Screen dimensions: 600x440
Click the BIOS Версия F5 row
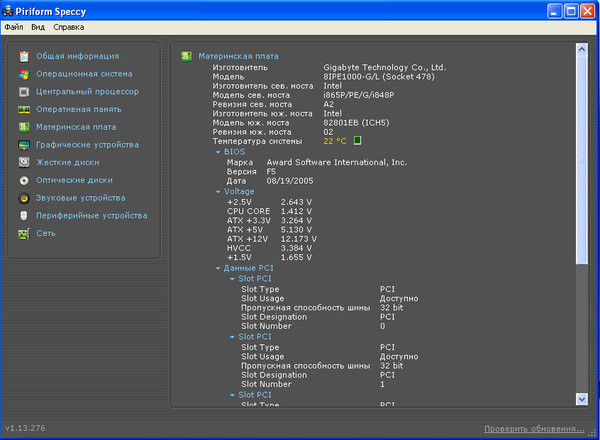[x=251, y=172]
